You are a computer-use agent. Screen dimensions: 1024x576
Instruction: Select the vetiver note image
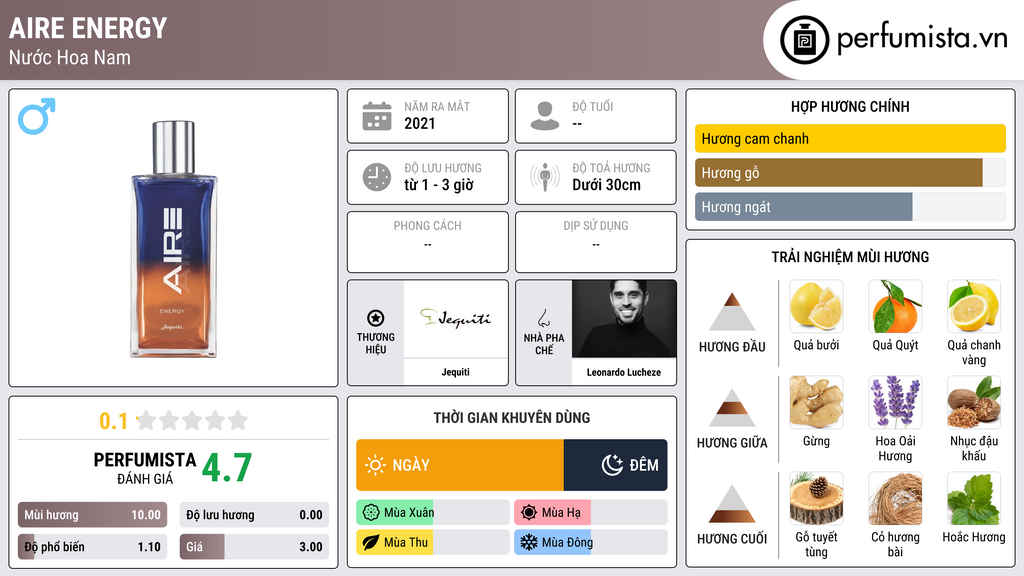(895, 498)
